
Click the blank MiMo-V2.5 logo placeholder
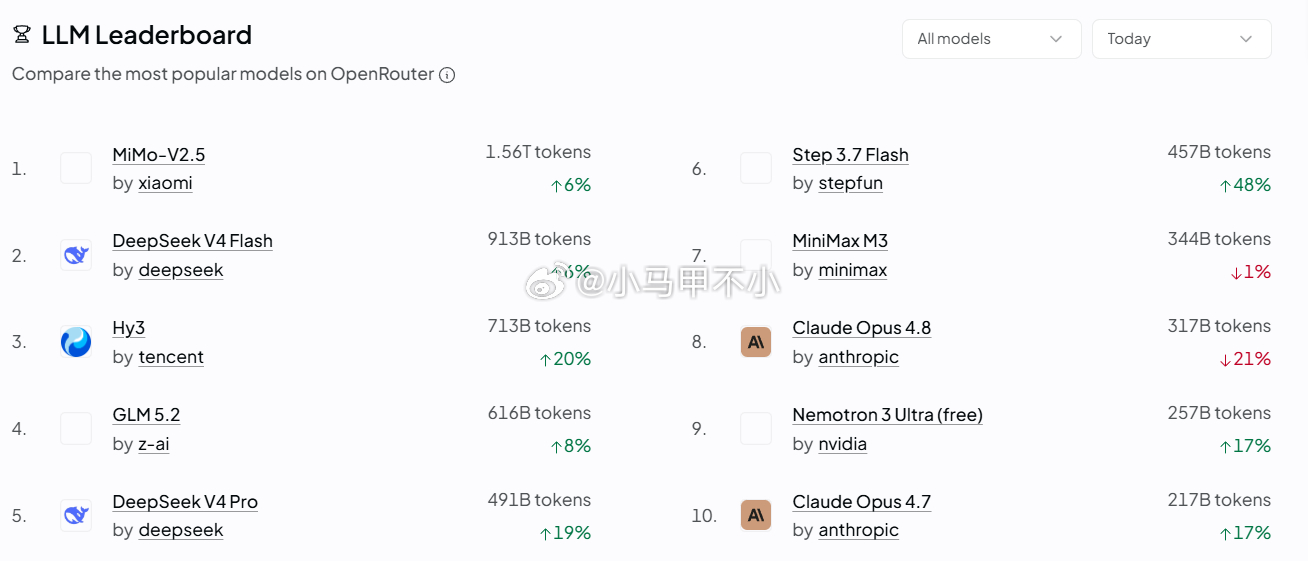(76, 168)
